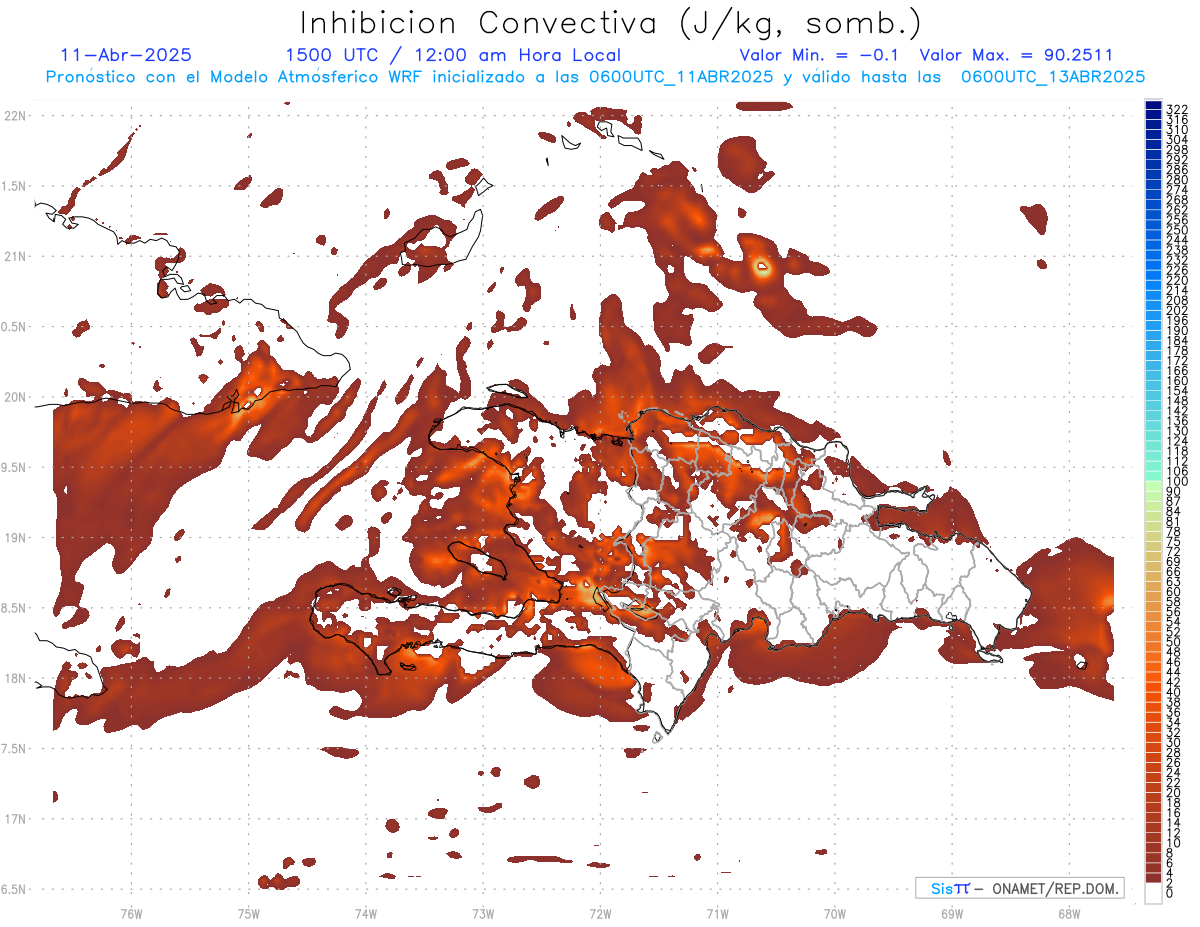Image resolution: width=1200 pixels, height=927 pixels.
Task: Click the '70W' longitude label
Action: click(835, 914)
